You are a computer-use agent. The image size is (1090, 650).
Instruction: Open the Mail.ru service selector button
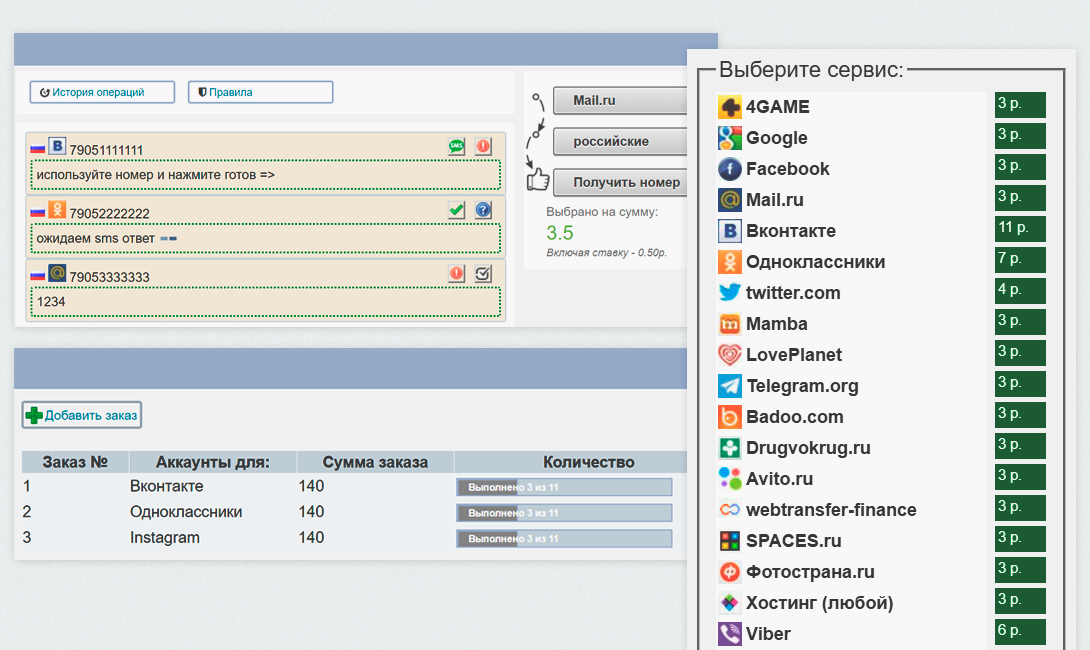pyautogui.click(x=620, y=100)
